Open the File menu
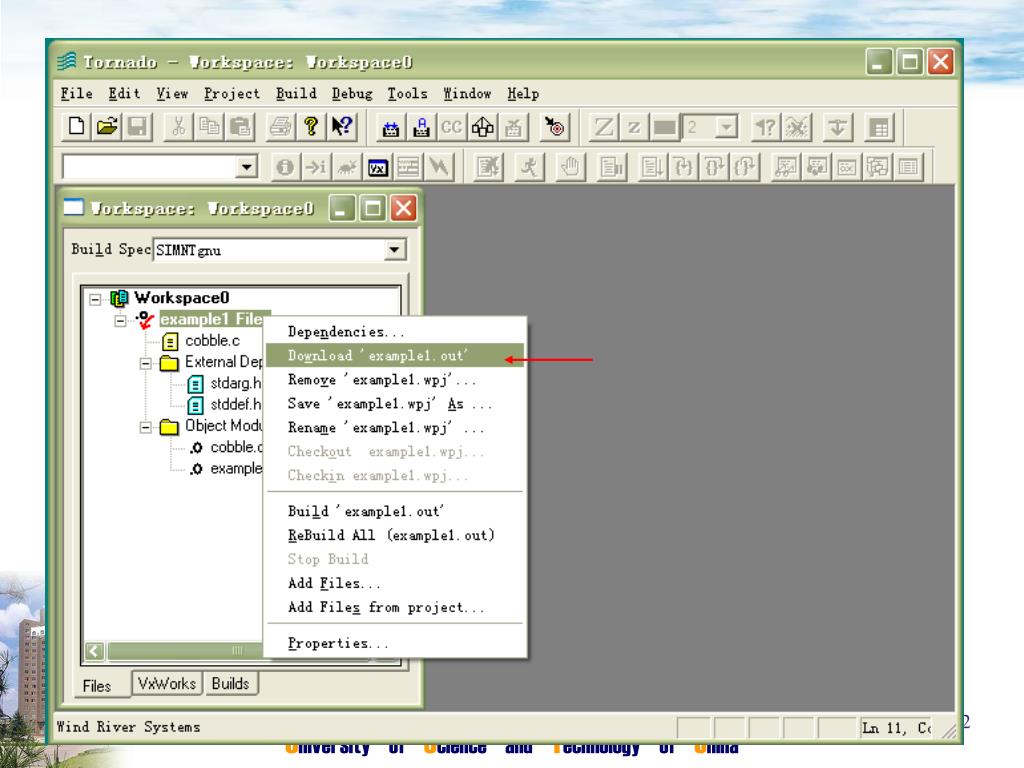 [76, 93]
